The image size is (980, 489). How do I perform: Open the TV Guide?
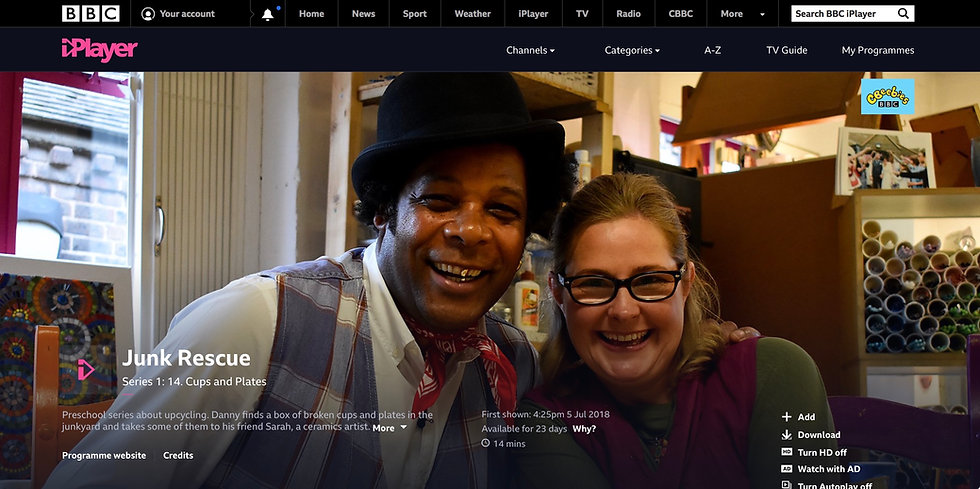pos(787,50)
